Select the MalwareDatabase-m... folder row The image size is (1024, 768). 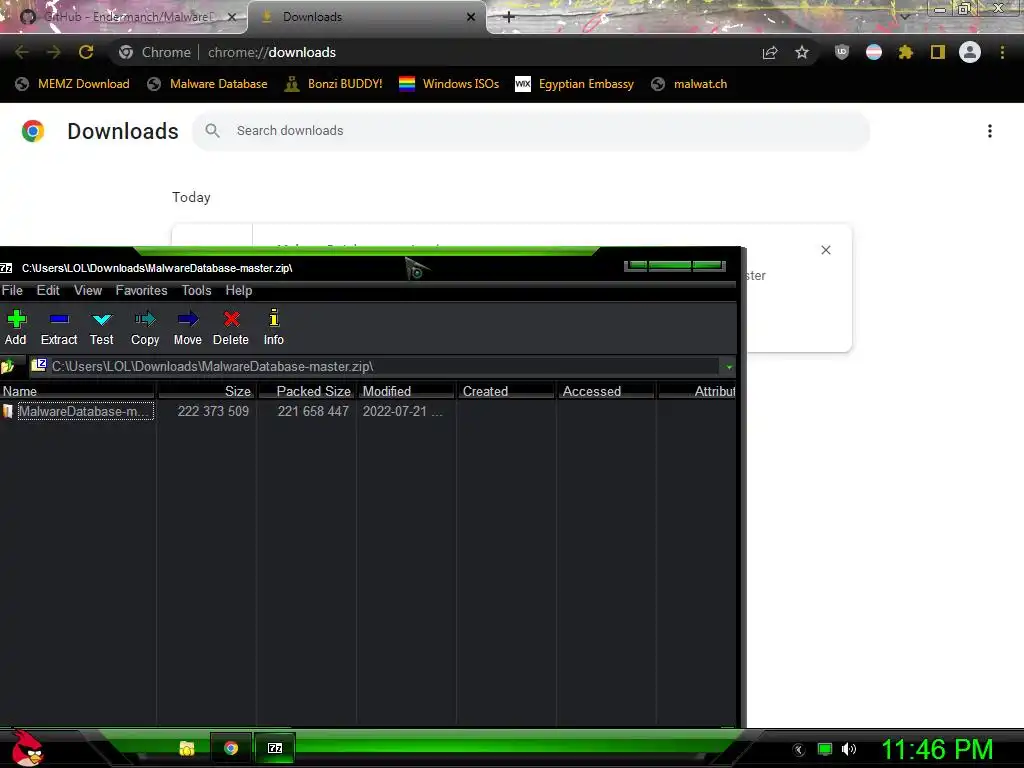pyautogui.click(x=78, y=411)
